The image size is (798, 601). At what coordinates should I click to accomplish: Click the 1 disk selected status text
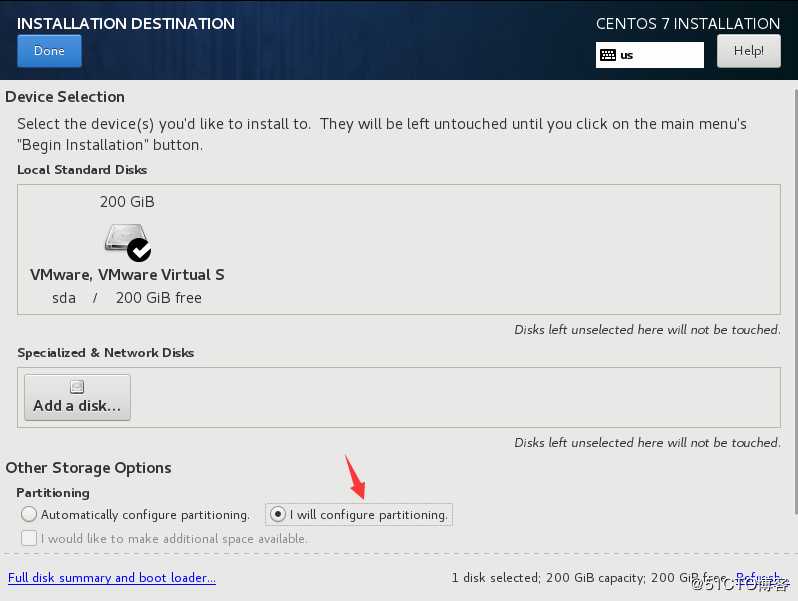(x=589, y=578)
